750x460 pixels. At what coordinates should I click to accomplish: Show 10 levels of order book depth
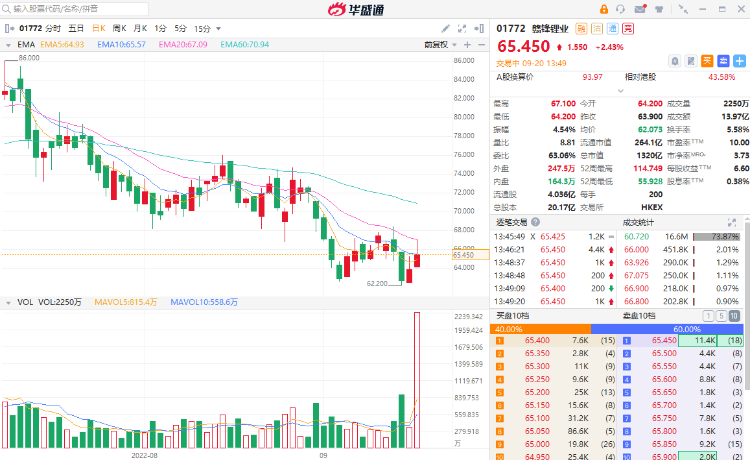pyautogui.click(x=734, y=316)
